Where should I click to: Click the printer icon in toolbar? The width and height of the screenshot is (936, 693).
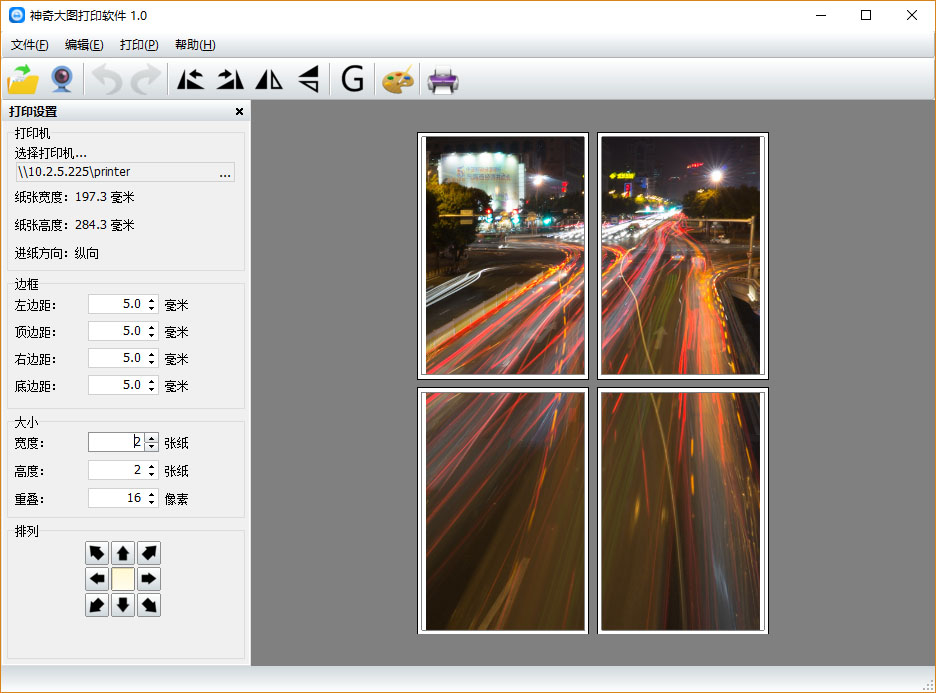(x=442, y=79)
